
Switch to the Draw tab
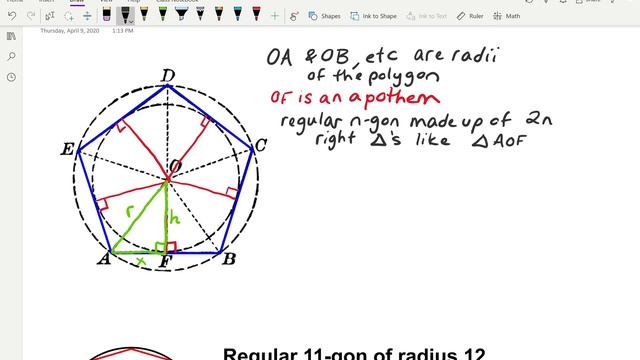pyautogui.click(x=77, y=2)
